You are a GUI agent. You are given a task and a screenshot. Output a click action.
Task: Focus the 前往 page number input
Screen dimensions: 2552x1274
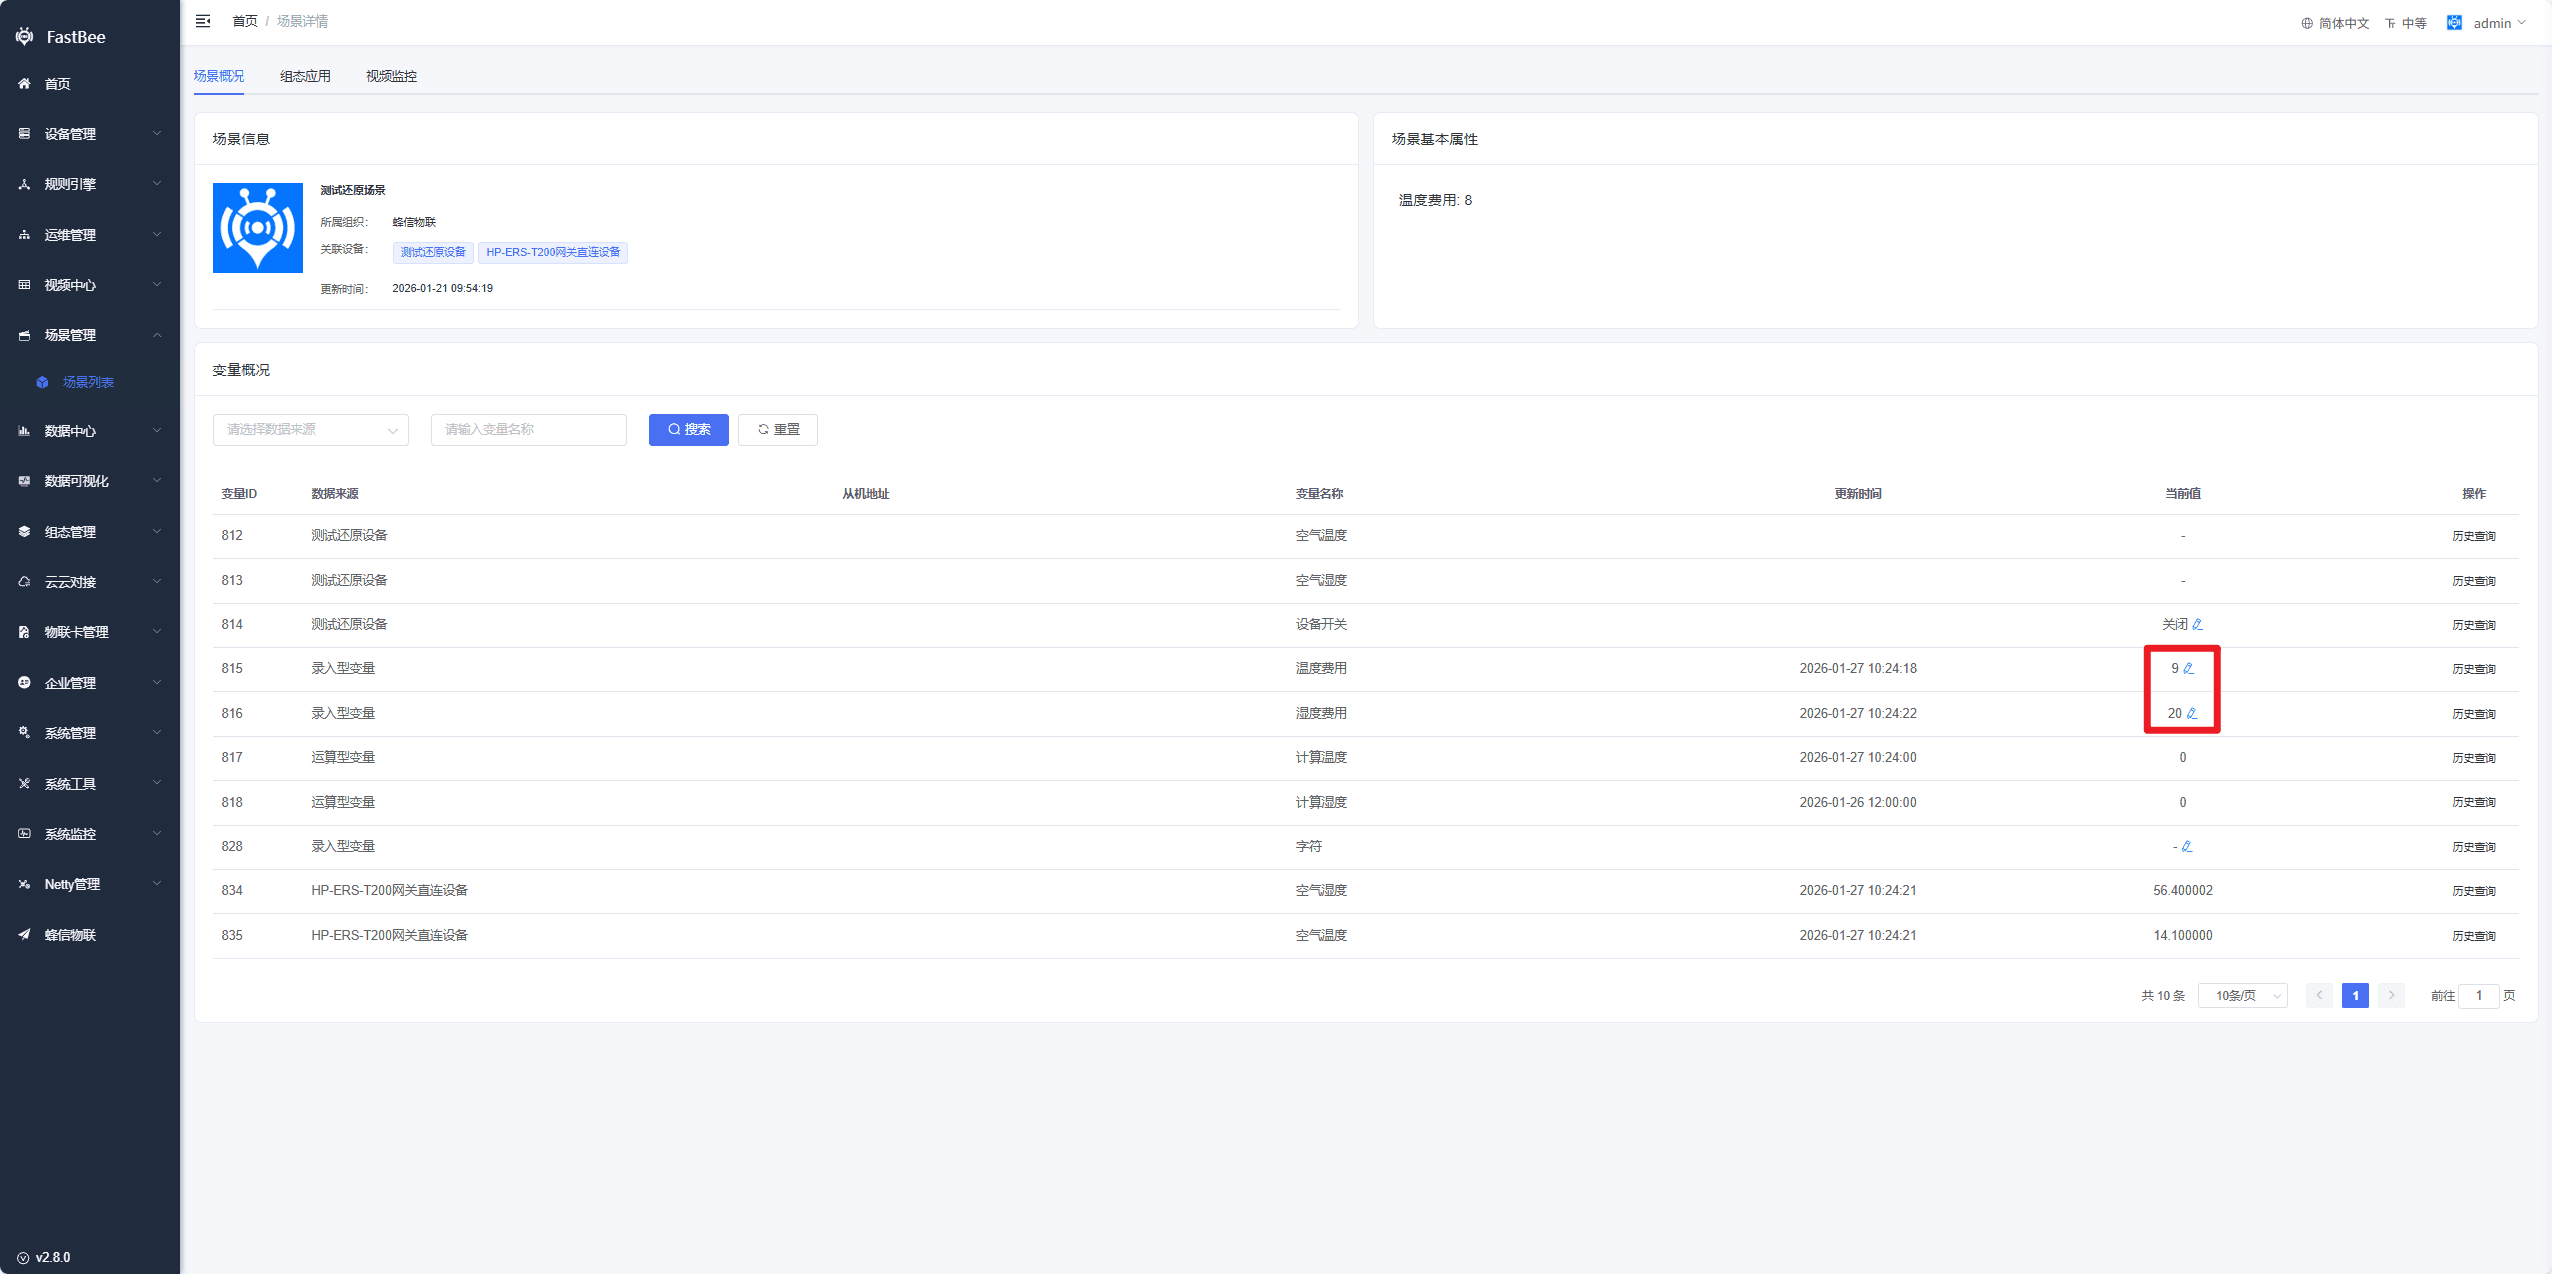point(2478,996)
